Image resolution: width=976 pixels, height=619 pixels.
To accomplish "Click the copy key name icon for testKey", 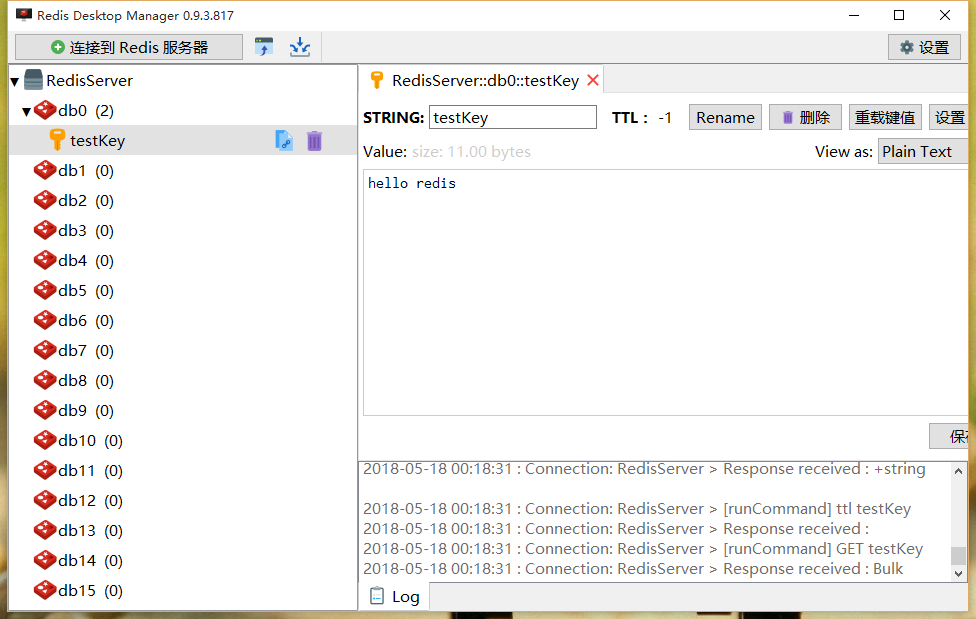I will (x=284, y=141).
